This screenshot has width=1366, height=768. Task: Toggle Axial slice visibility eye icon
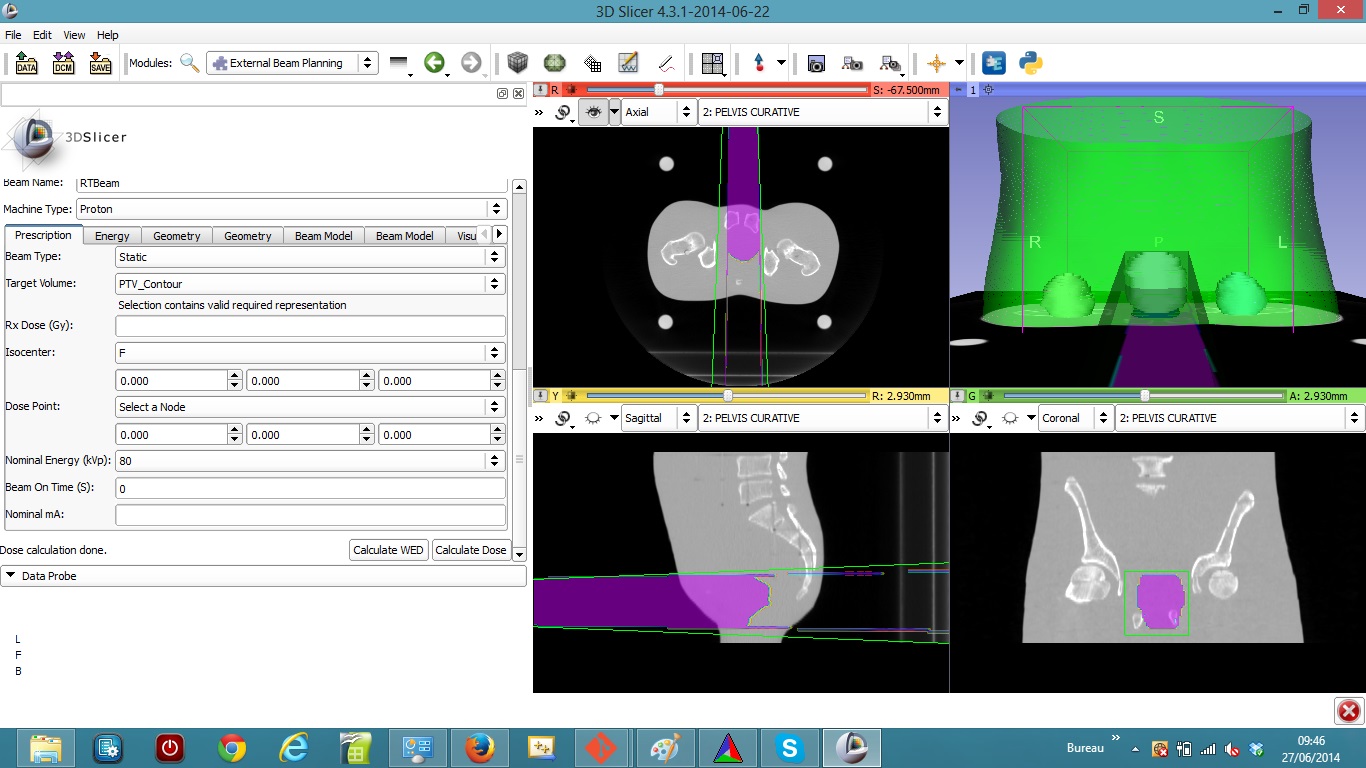594,112
